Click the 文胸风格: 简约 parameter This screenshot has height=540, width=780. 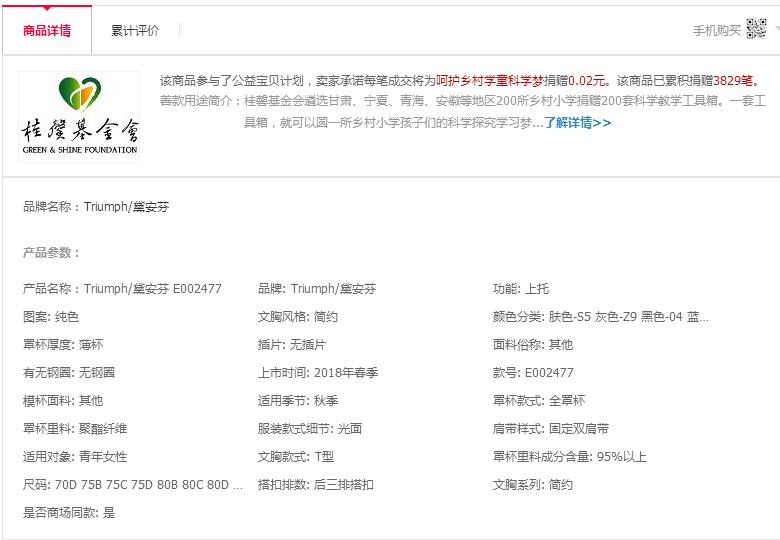[x=297, y=316]
